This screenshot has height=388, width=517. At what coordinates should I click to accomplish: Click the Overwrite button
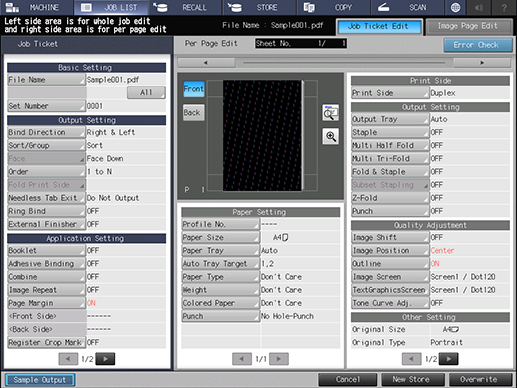coord(480,380)
